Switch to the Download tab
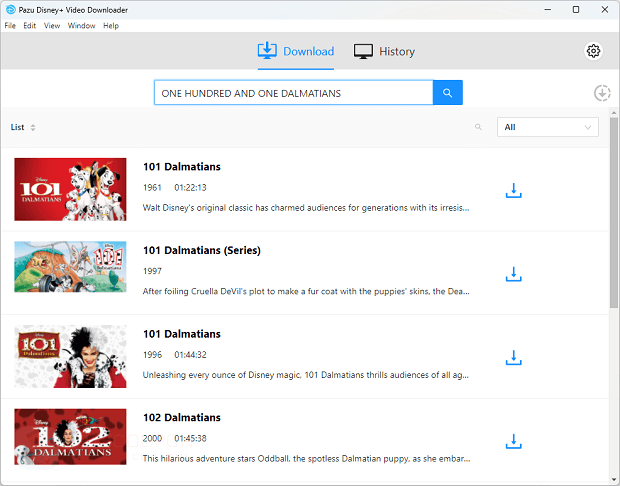The width and height of the screenshot is (620, 486). click(x=296, y=51)
